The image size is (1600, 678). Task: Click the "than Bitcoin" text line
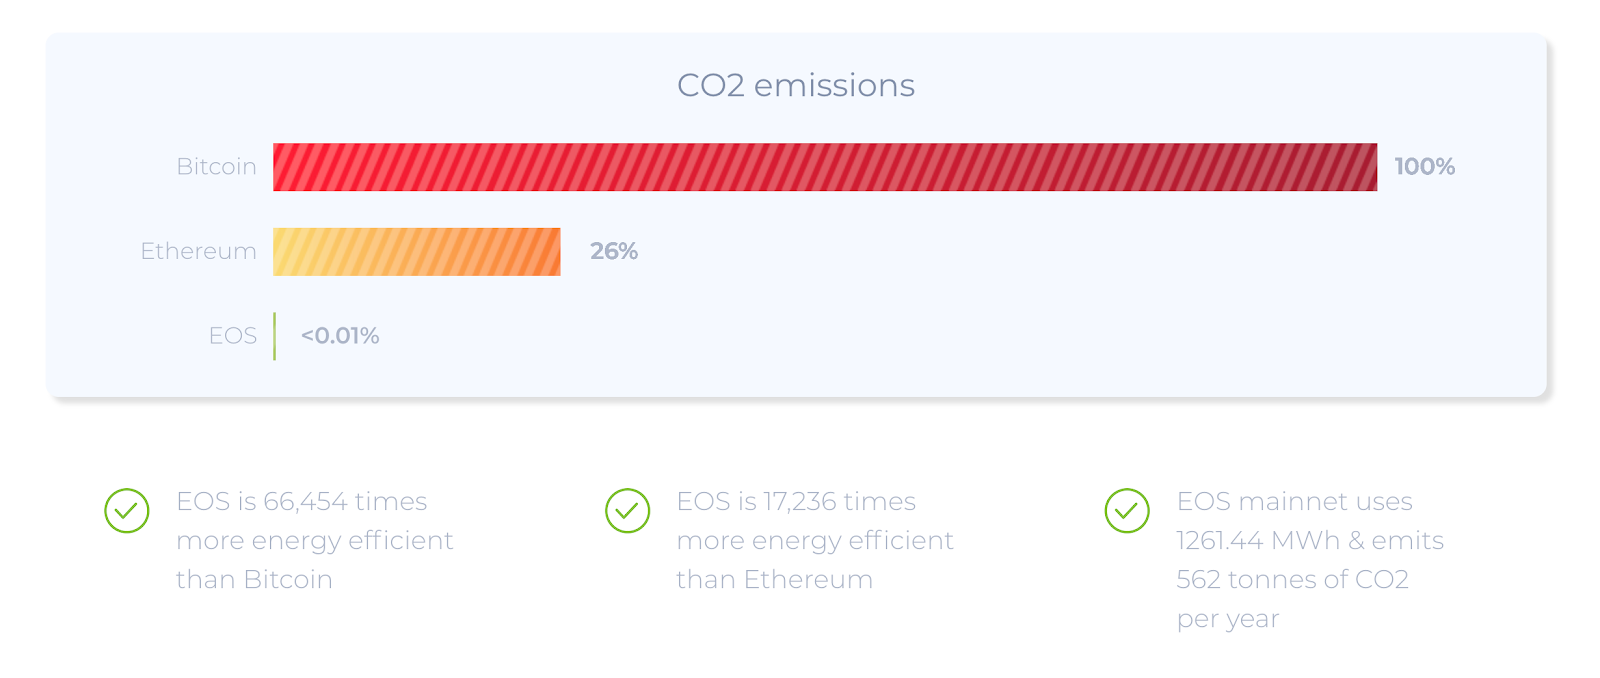(x=254, y=580)
